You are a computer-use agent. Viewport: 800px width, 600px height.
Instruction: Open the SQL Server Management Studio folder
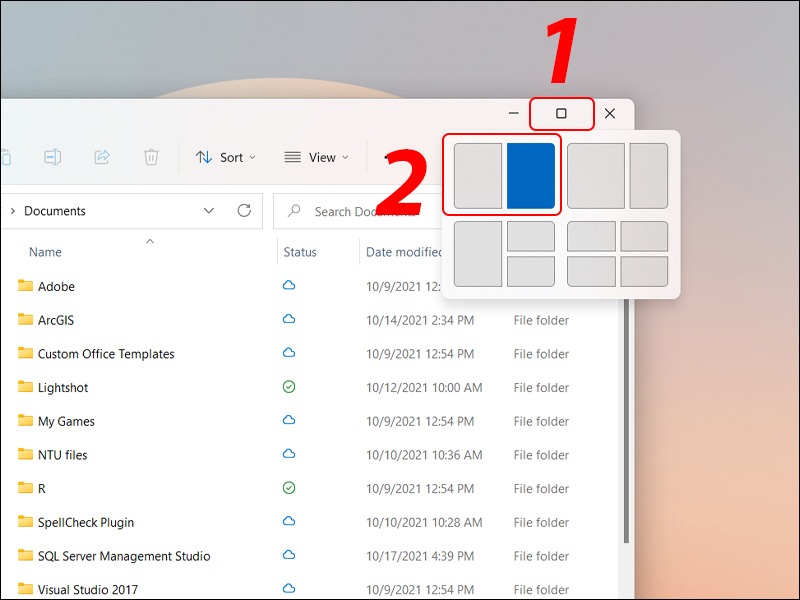coord(123,556)
